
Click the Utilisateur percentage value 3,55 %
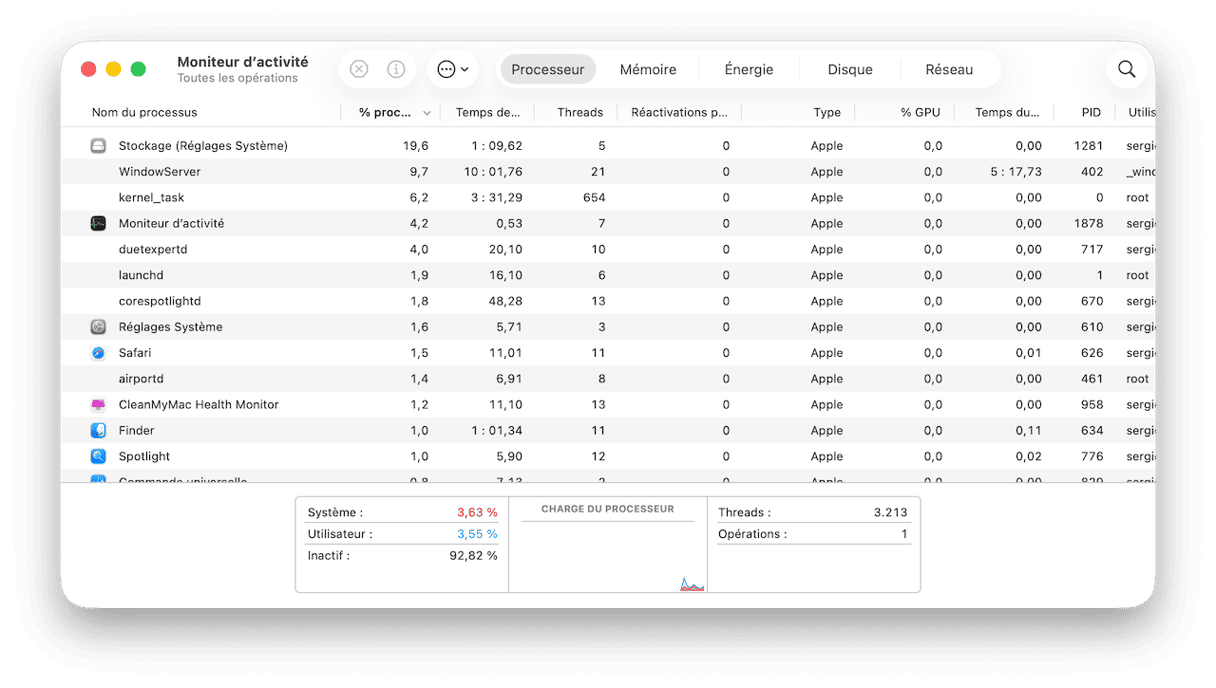[x=477, y=534]
